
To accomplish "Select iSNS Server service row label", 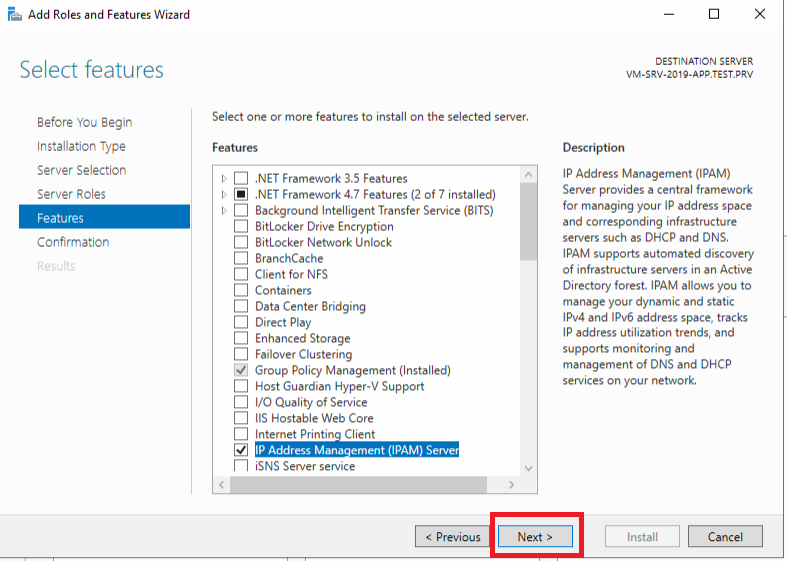I will [x=305, y=466].
